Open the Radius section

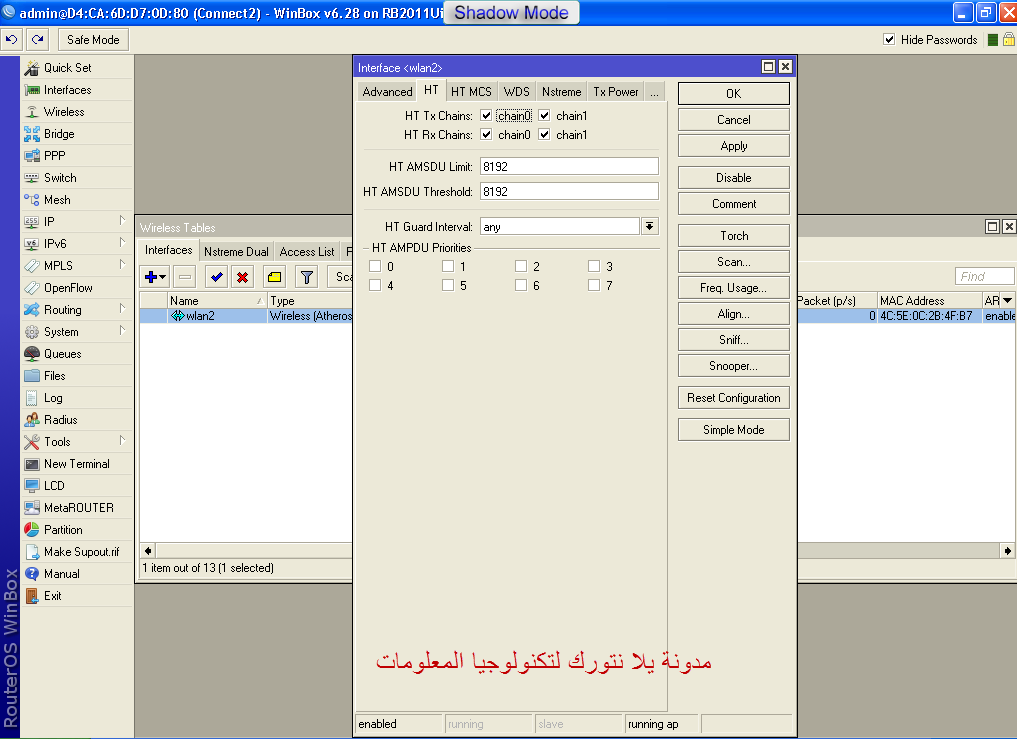click(60, 420)
